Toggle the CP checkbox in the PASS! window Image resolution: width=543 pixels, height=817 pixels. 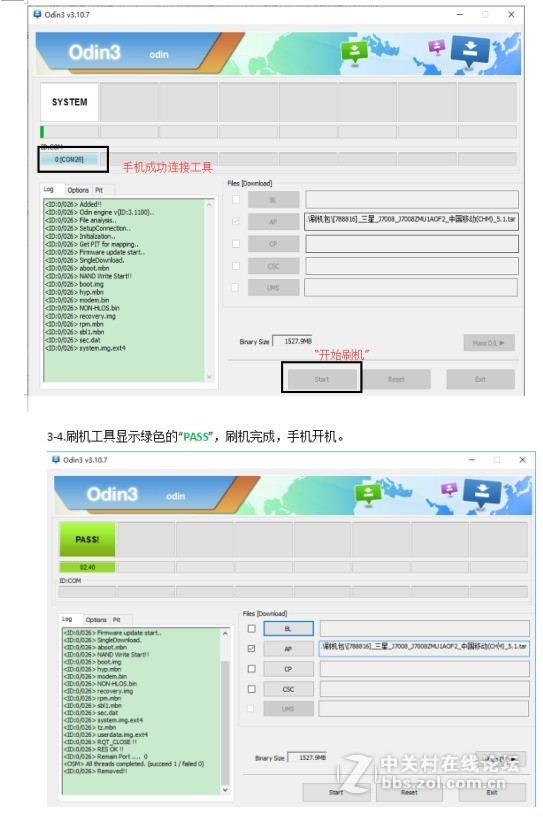(252, 669)
